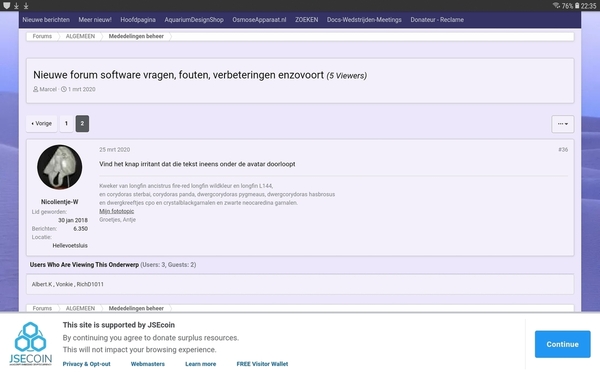Click the bottom Forums breadcrumb
This screenshot has height=375, width=600.
42,308
